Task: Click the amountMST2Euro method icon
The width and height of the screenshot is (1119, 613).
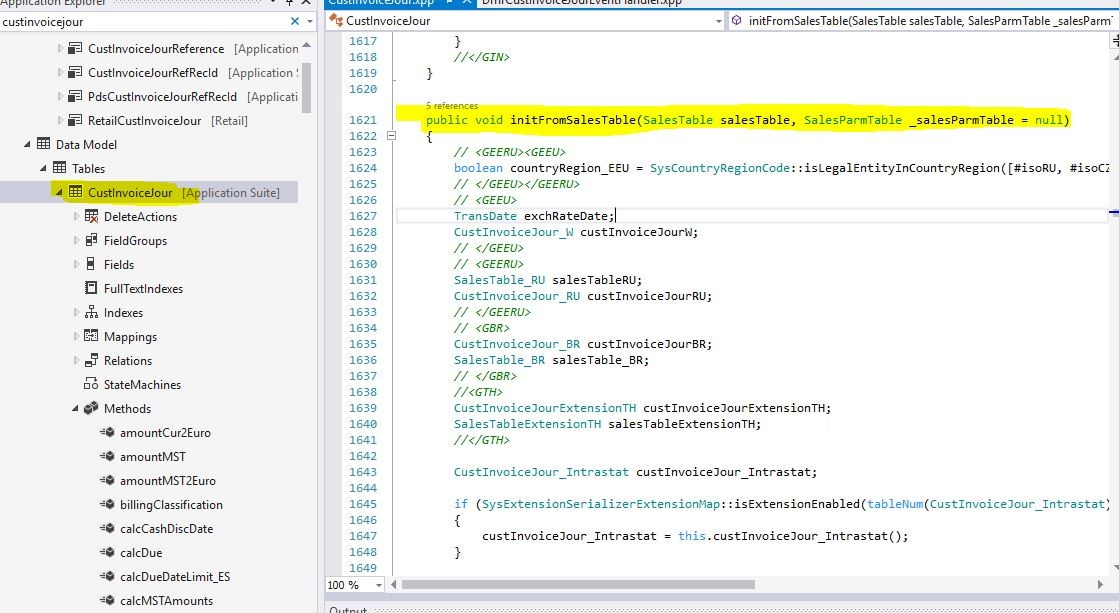Action: tap(107, 480)
